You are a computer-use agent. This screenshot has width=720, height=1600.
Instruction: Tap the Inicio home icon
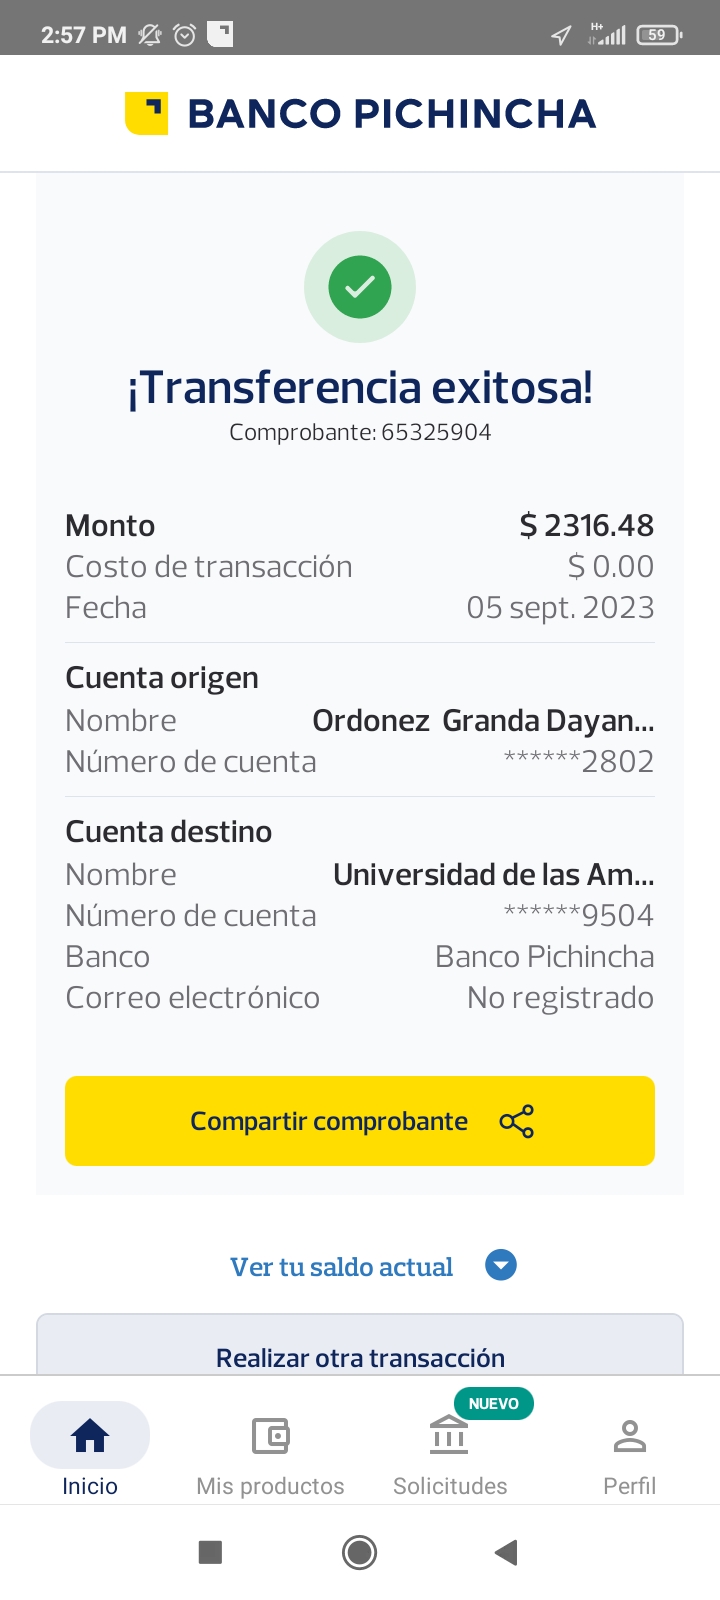pos(90,1436)
